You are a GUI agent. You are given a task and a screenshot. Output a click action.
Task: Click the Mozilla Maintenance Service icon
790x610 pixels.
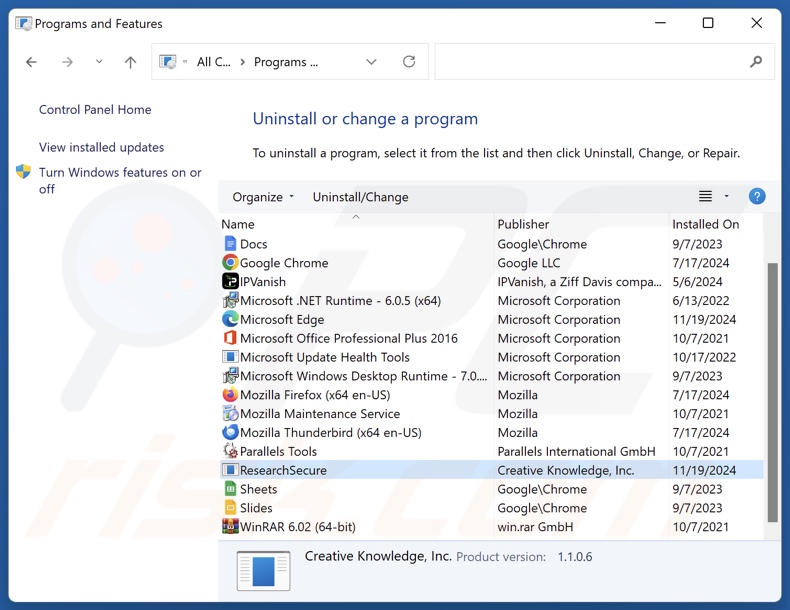pyautogui.click(x=230, y=414)
